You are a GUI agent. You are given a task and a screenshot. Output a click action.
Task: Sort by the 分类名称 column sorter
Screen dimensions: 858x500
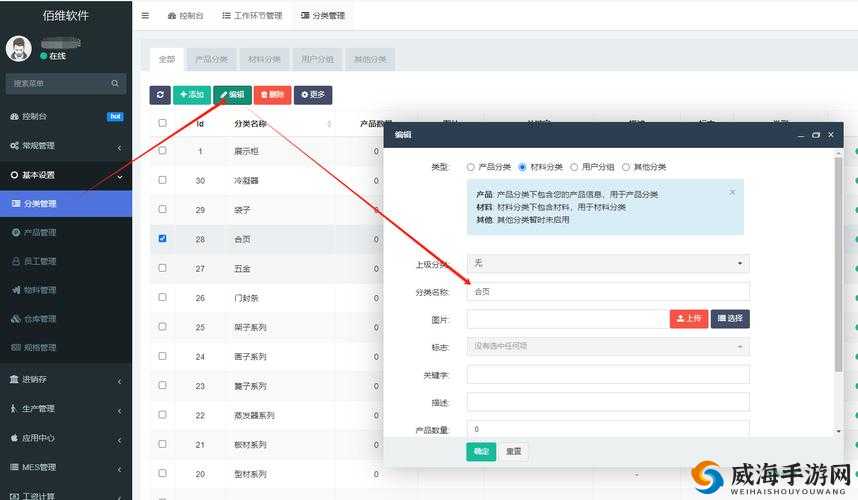click(x=329, y=124)
